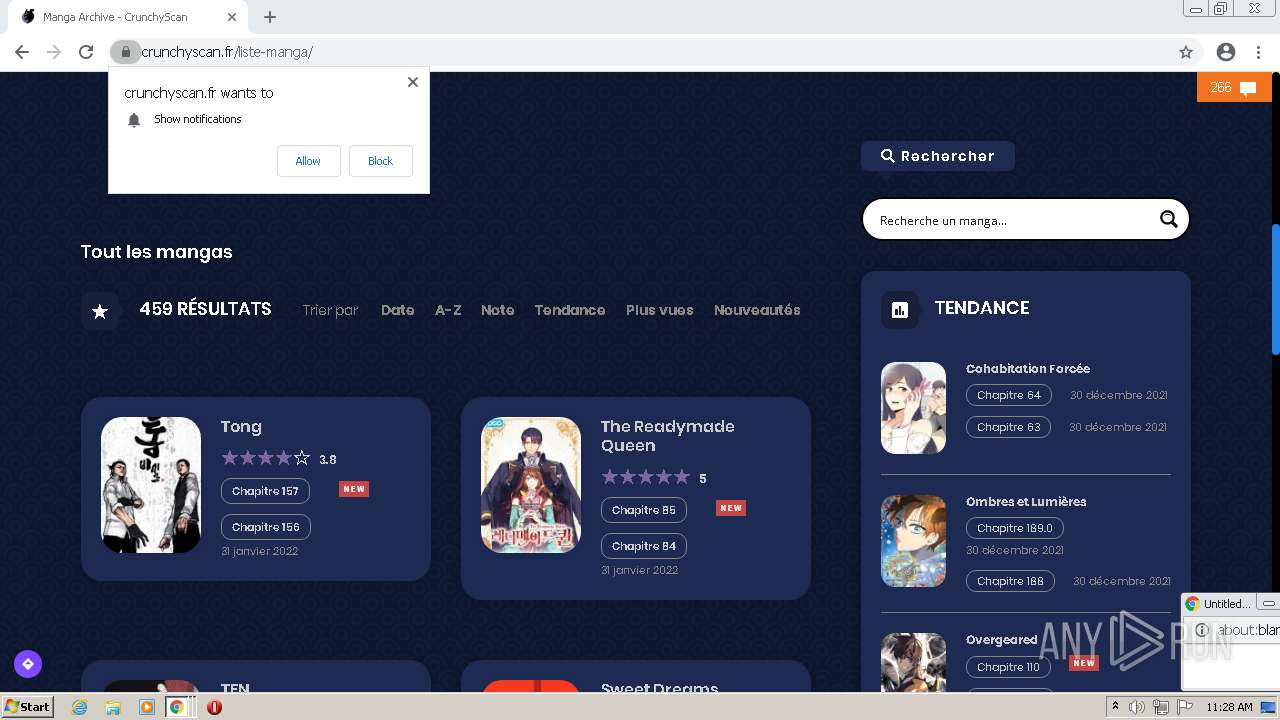
Task: Open Cohabitation Forcée Chapitre 64
Action: 1009,395
